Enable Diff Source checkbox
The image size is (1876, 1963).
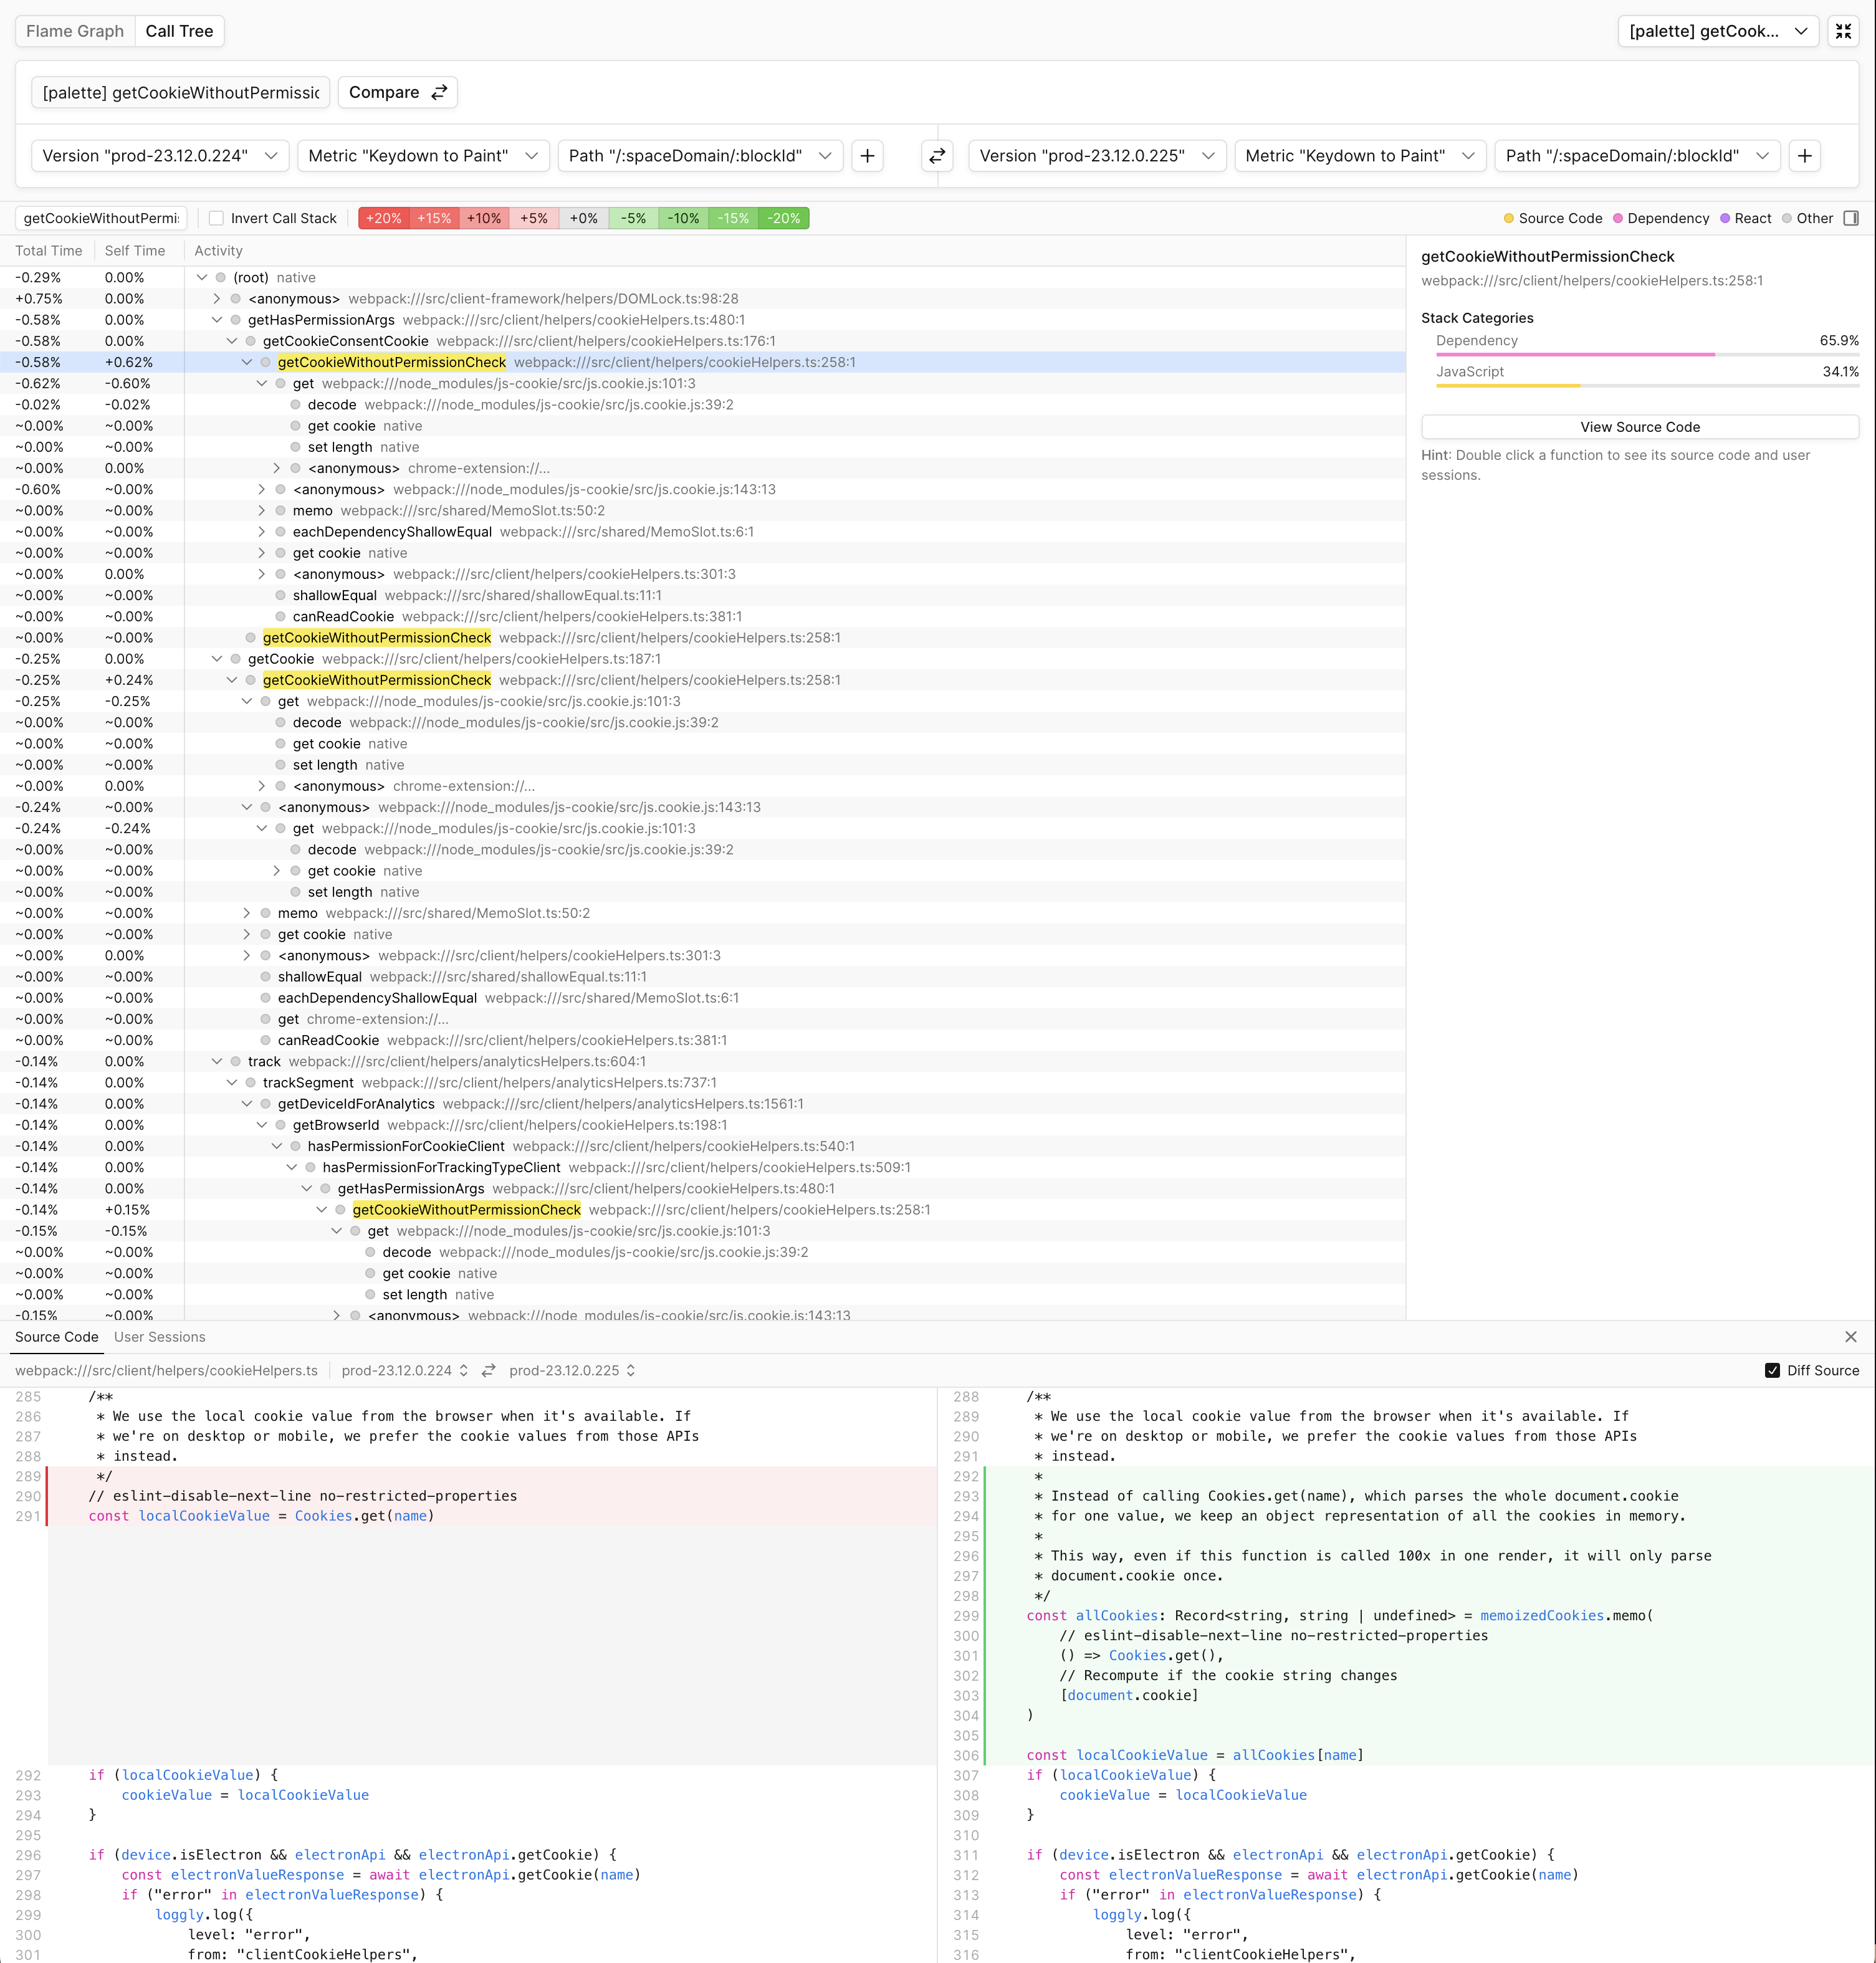click(x=1771, y=1370)
